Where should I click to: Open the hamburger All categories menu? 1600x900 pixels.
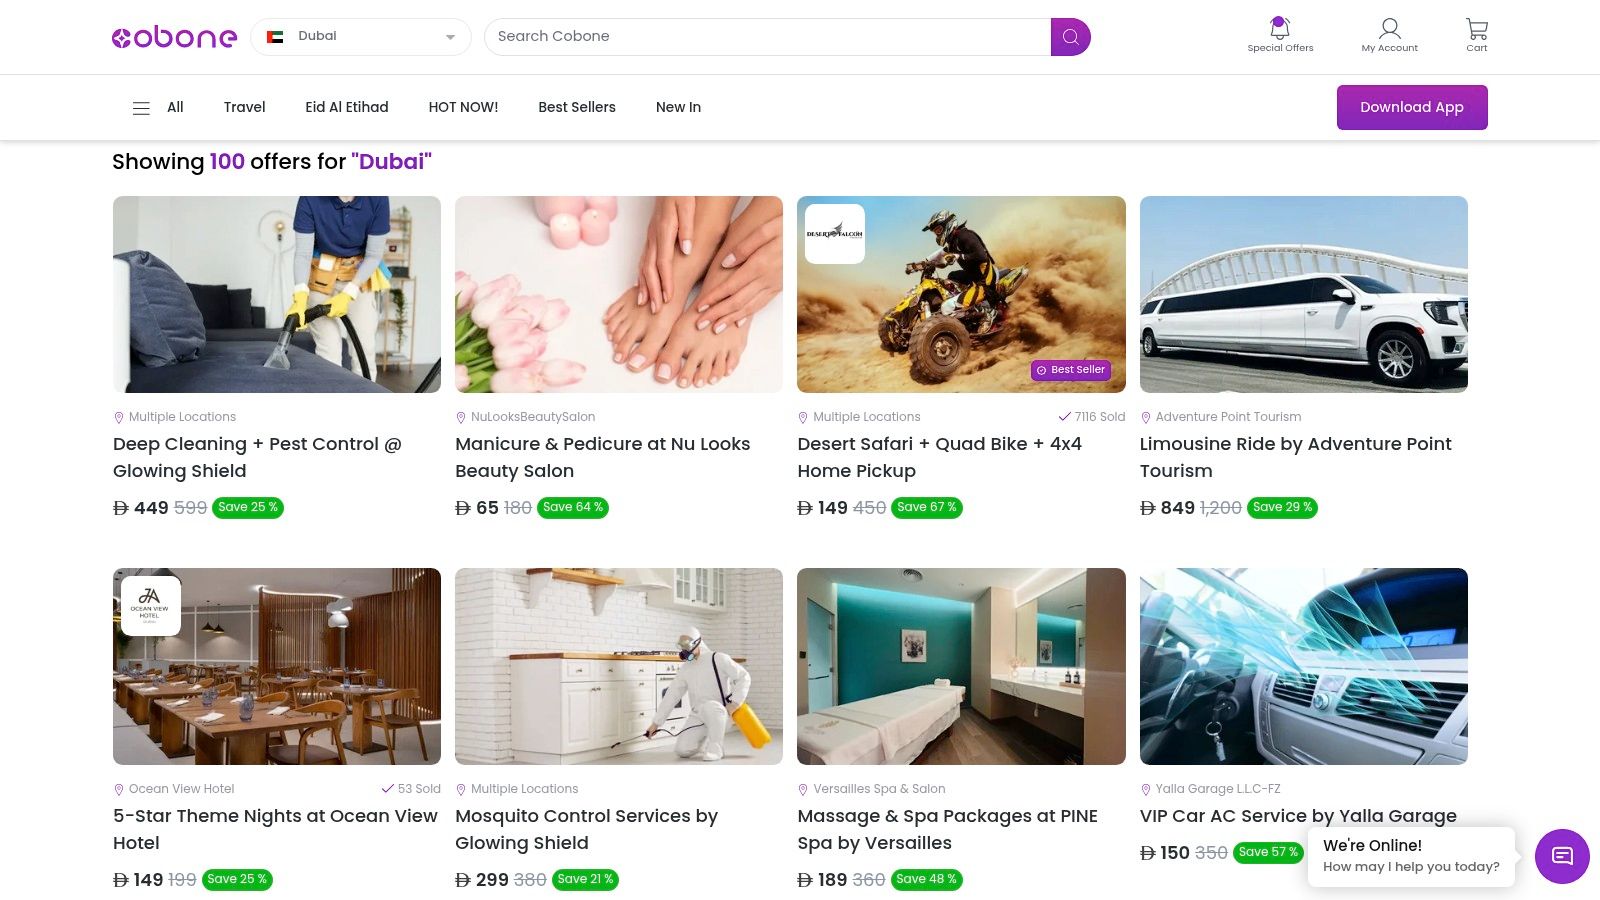142,108
